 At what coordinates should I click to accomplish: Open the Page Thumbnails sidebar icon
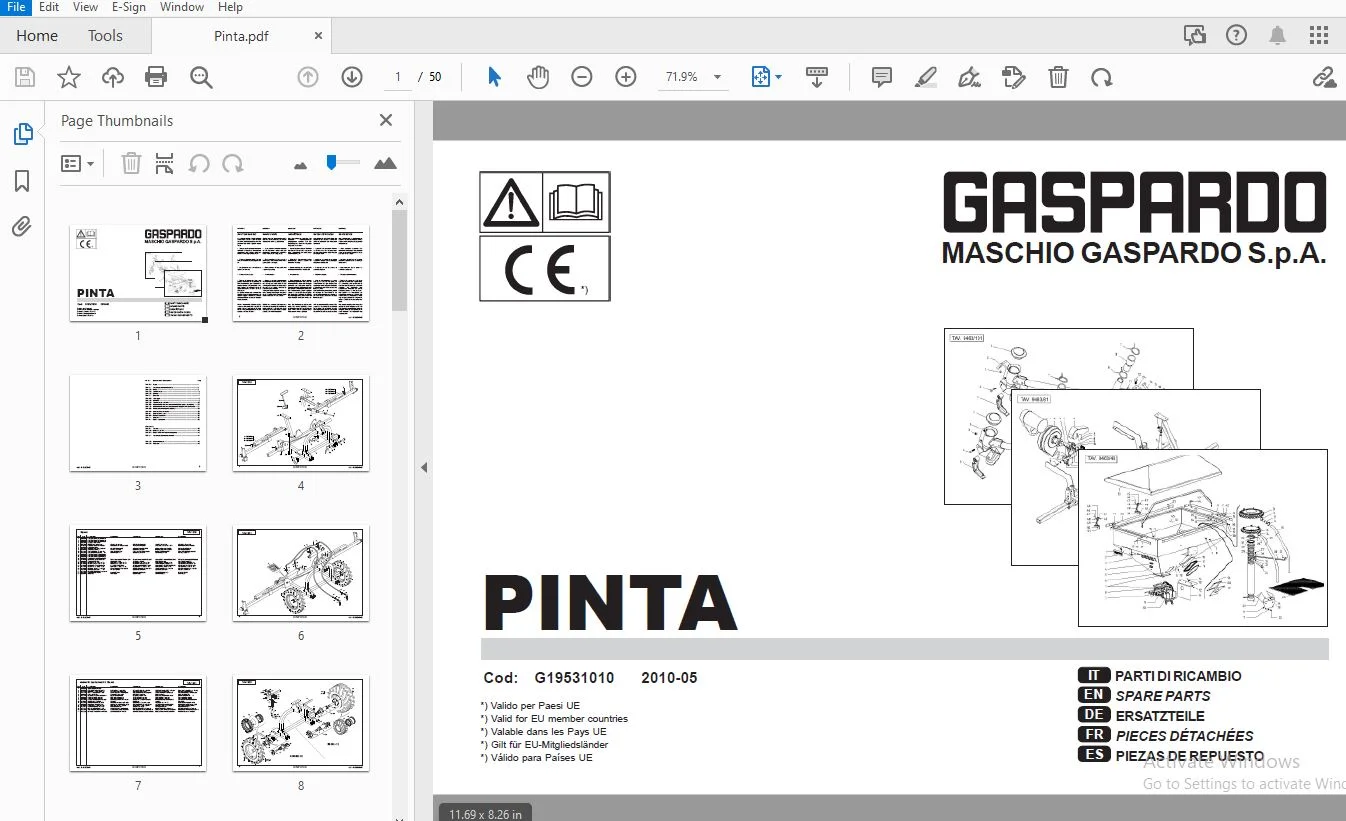point(22,133)
